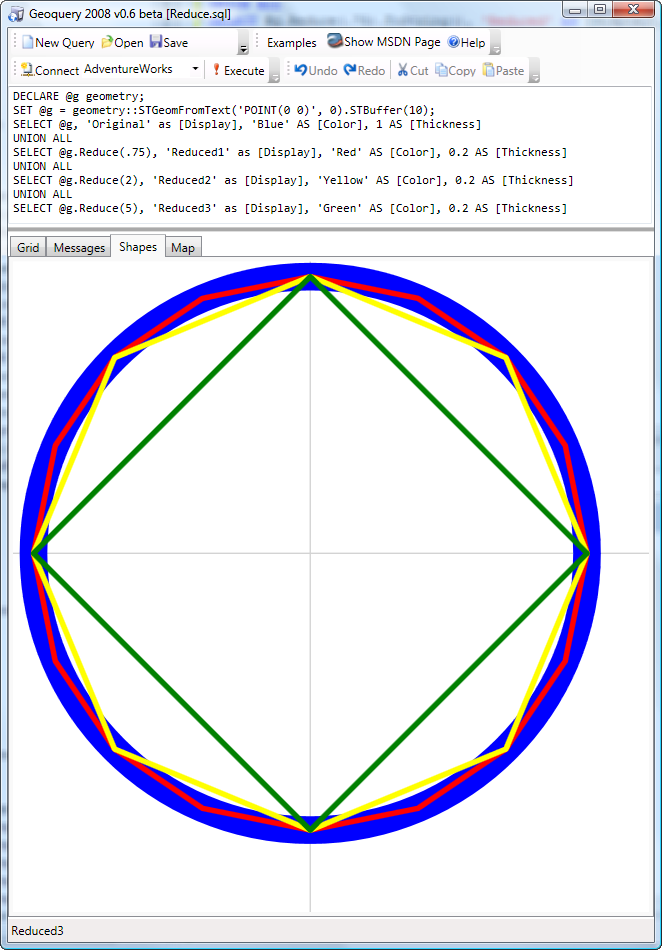Open the Help button
This screenshot has width=662, height=950.
pyautogui.click(x=466, y=42)
